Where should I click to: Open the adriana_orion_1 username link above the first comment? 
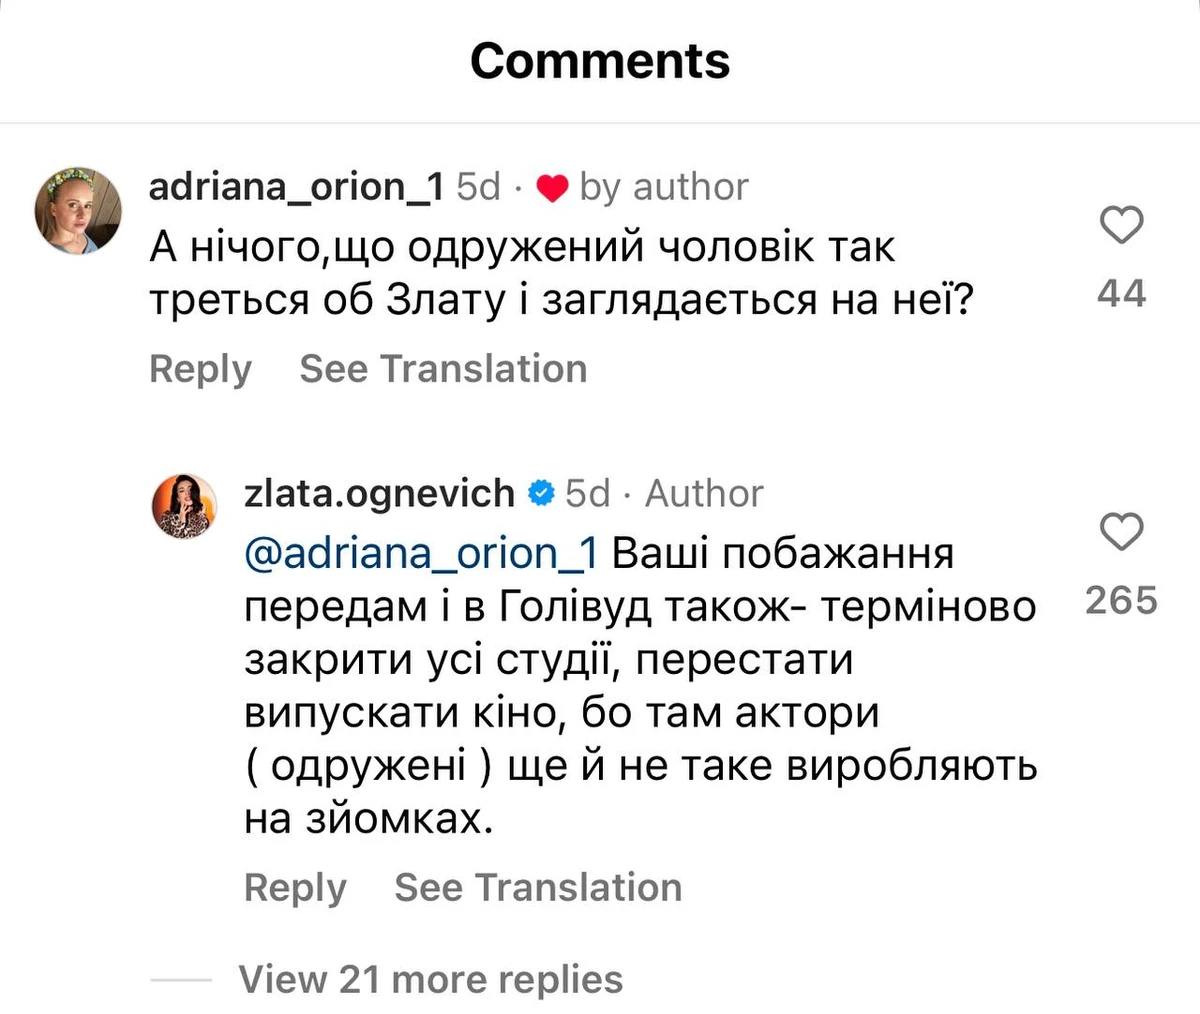click(x=295, y=187)
